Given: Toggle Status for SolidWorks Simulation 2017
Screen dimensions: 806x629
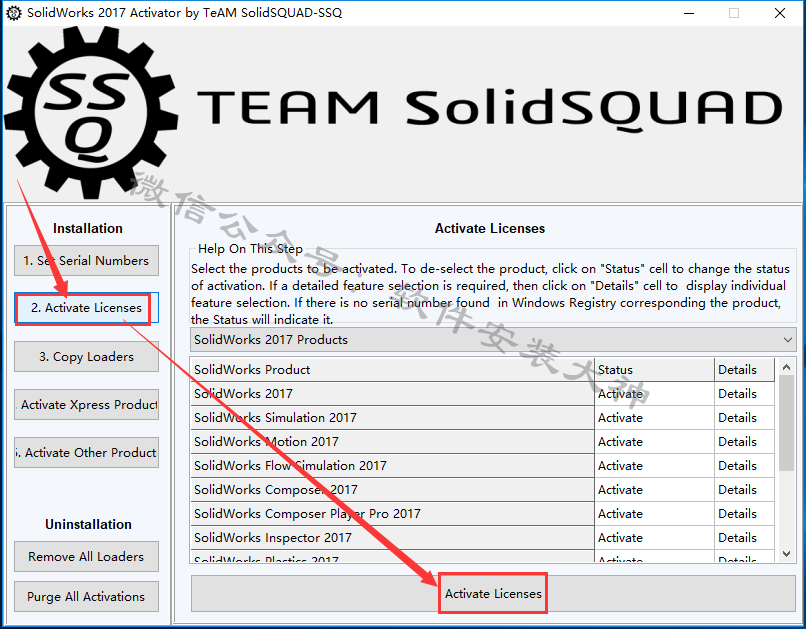Looking at the screenshot, I should click(654, 418).
